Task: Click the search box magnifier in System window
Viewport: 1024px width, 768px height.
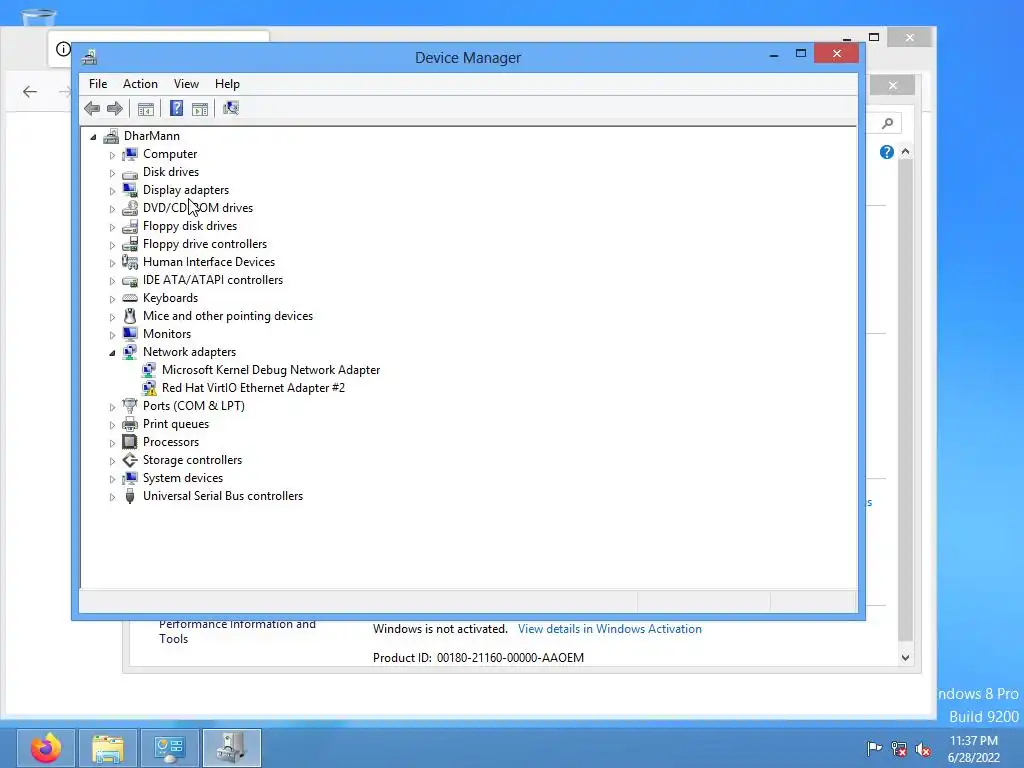Action: [x=888, y=123]
